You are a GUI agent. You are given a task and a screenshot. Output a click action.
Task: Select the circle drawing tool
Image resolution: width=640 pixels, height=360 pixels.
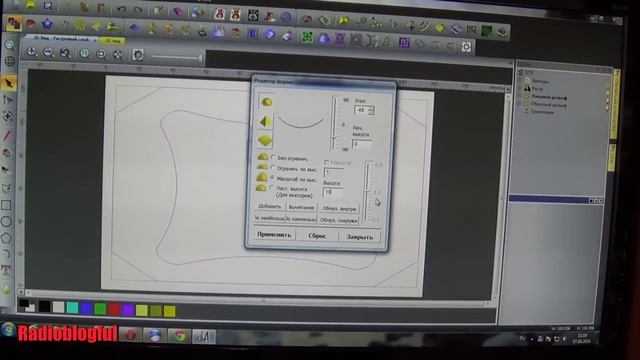point(6,222)
